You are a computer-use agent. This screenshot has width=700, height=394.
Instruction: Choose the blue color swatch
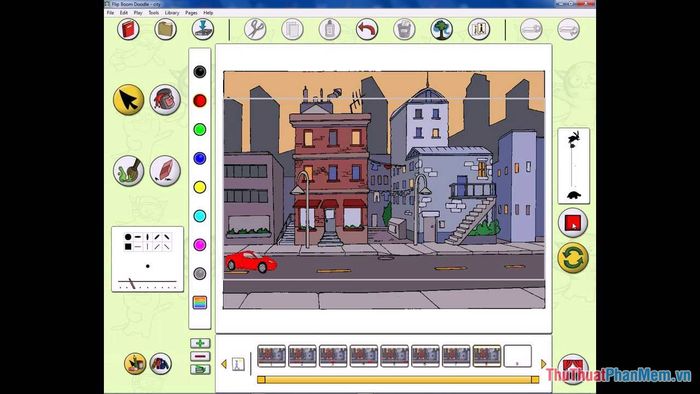200,158
